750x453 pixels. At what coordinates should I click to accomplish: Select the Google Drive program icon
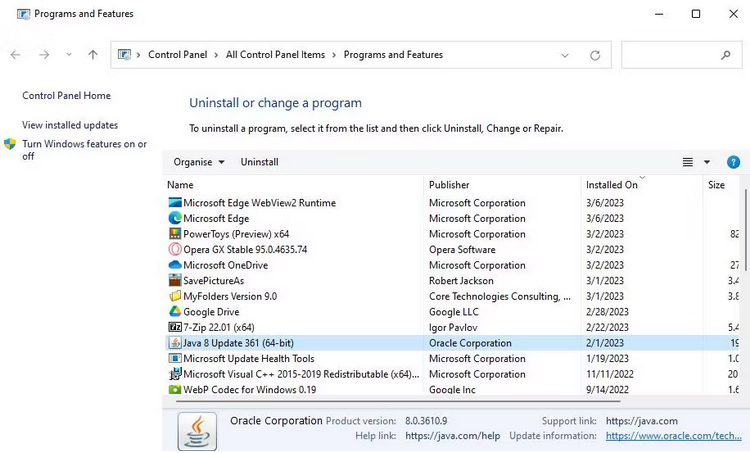175,311
